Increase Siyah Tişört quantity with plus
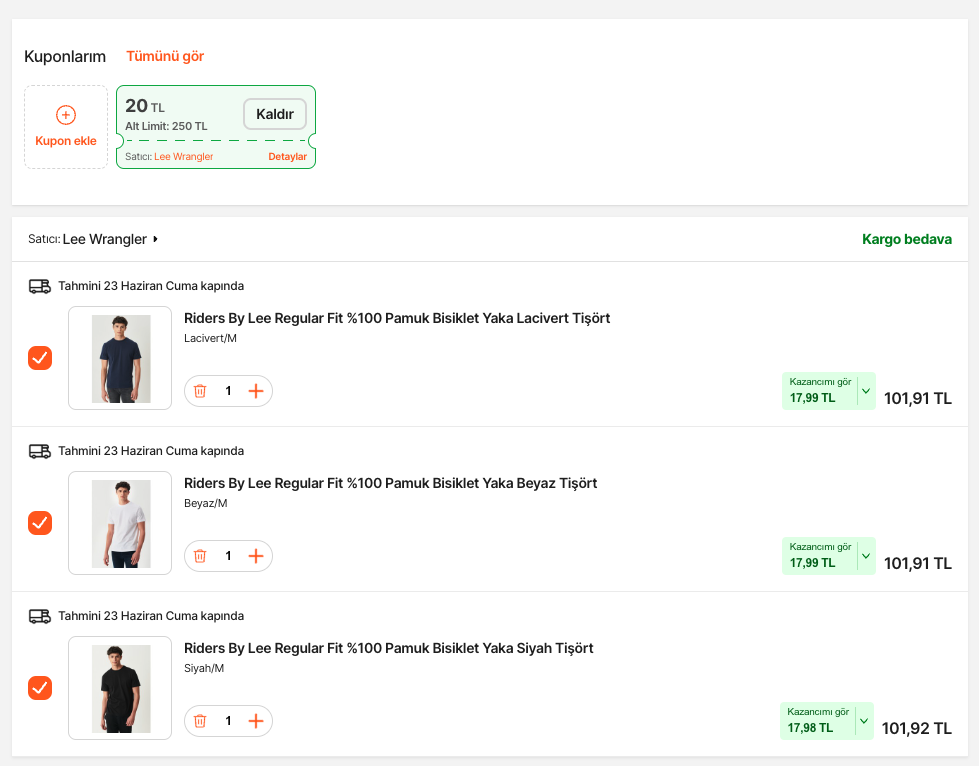Image resolution: width=979 pixels, height=766 pixels. point(256,720)
